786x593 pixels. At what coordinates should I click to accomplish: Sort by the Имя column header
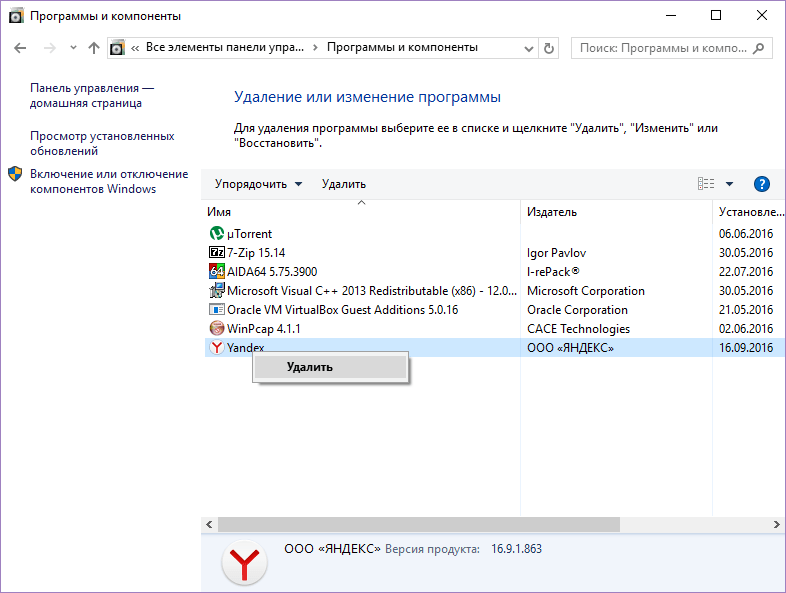coord(361,212)
